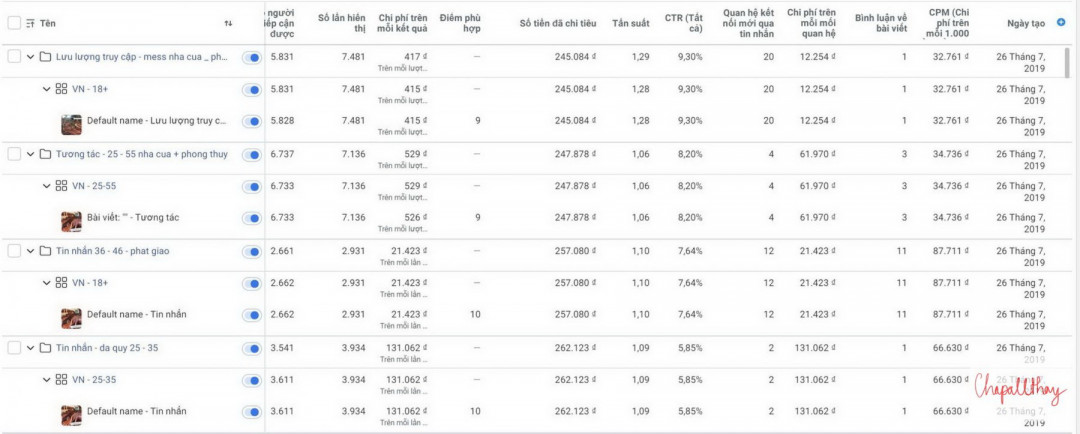
Task: Sort by Ngày tạo column header
Action: coord(1026,23)
